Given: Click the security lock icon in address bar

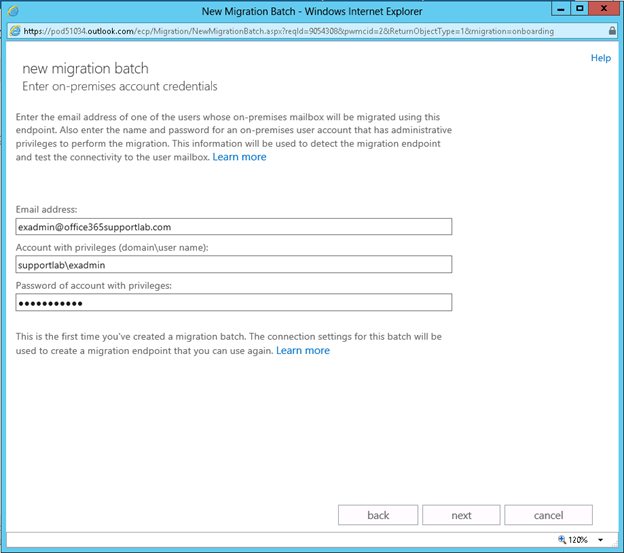Looking at the screenshot, I should [x=612, y=31].
